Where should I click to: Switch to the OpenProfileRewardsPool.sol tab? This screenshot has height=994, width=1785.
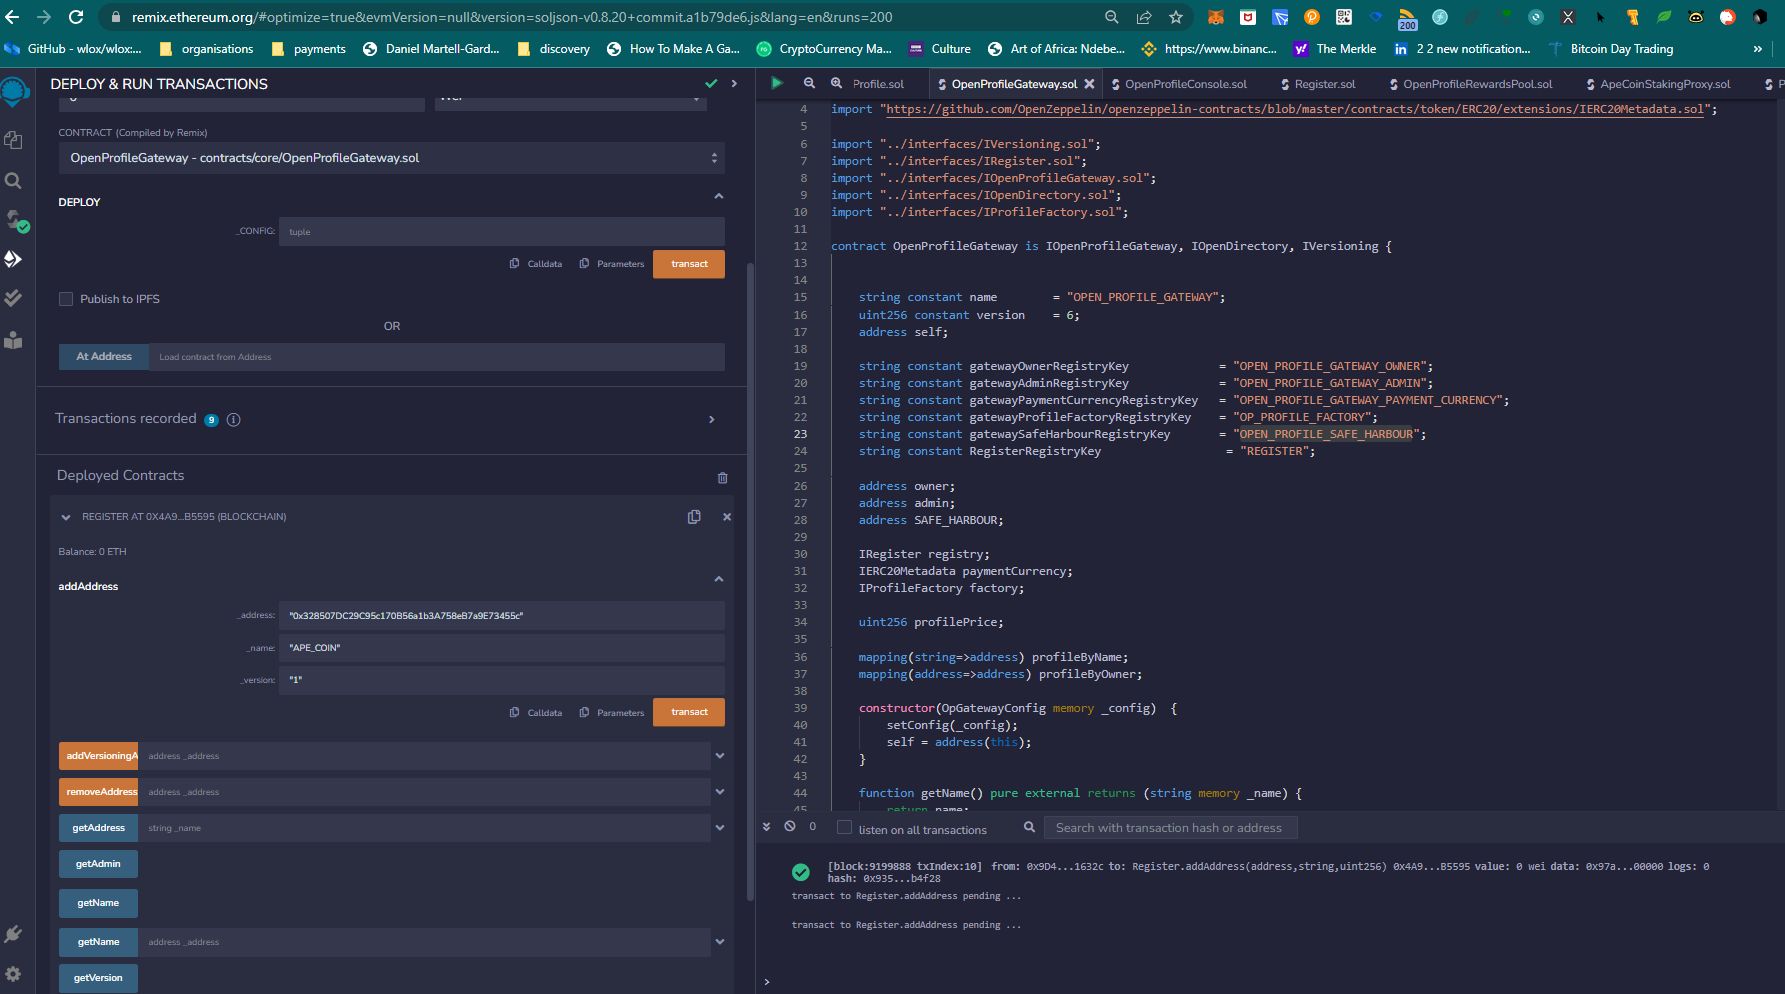pyautogui.click(x=1470, y=84)
